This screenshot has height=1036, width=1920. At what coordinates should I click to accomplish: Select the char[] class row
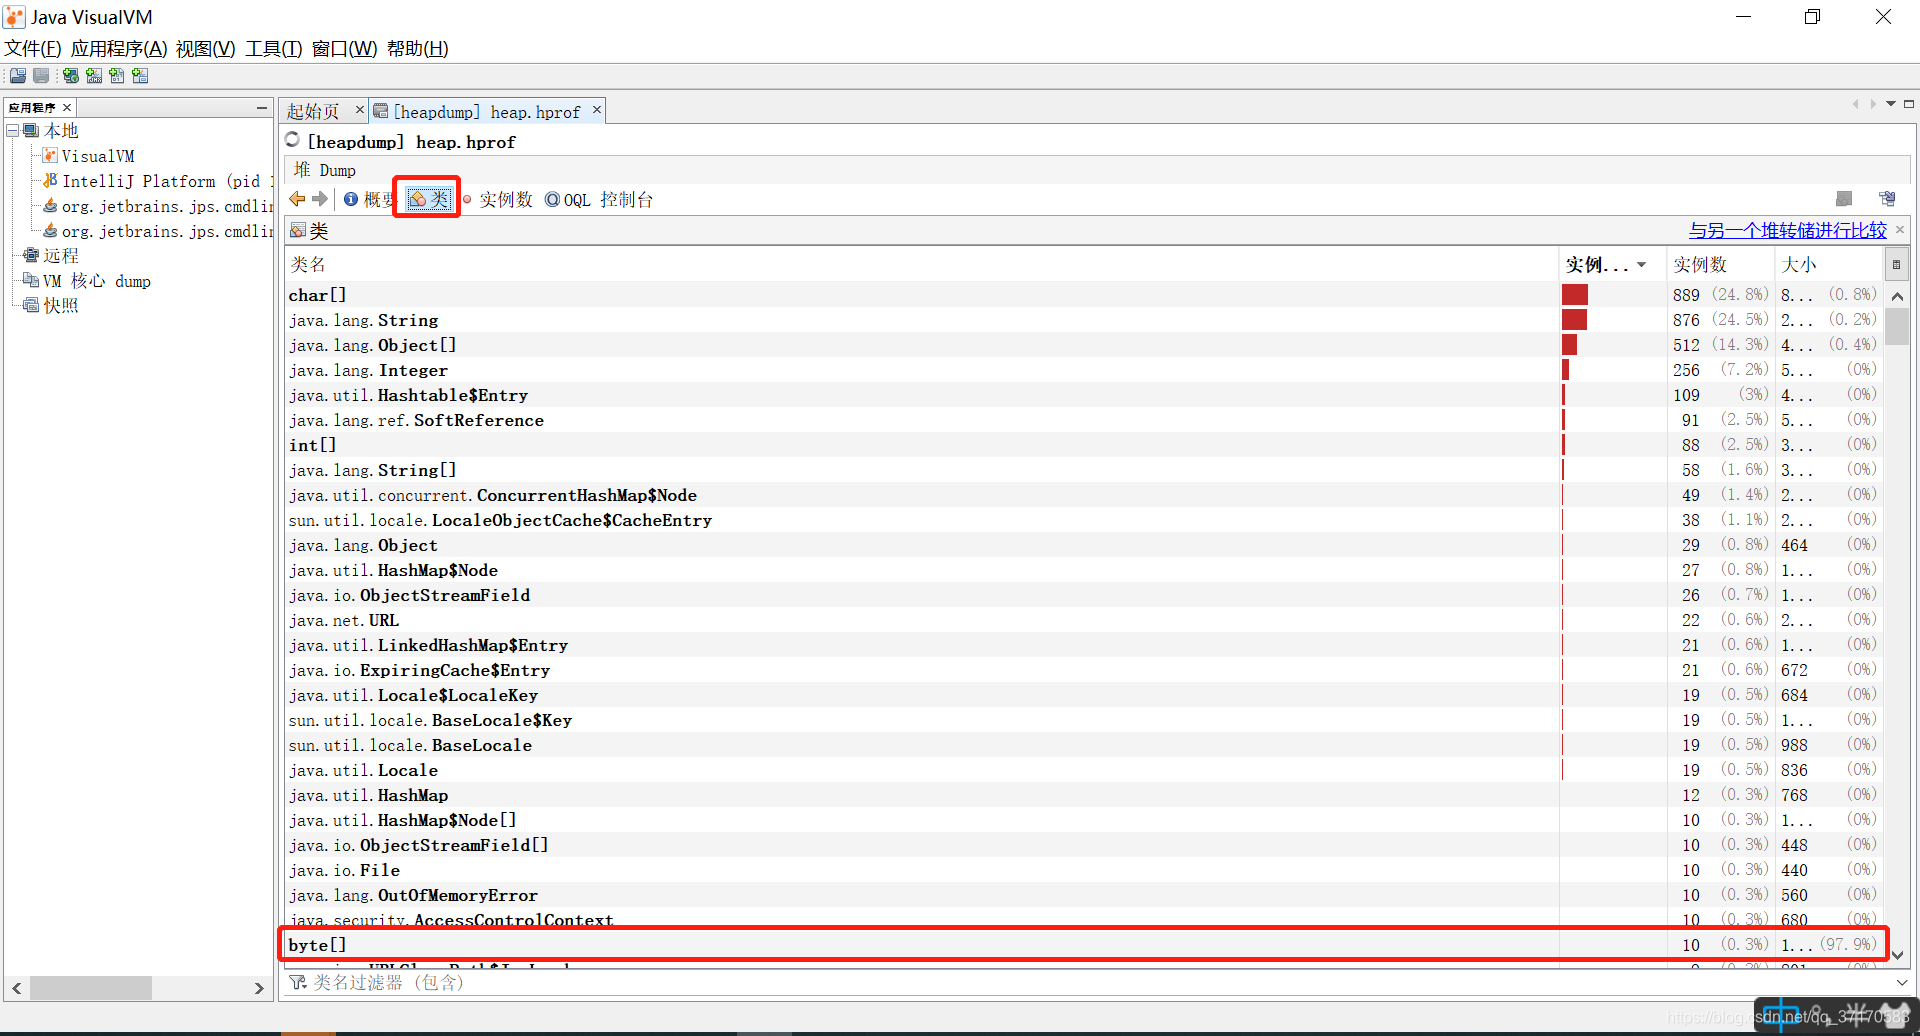point(1085,295)
